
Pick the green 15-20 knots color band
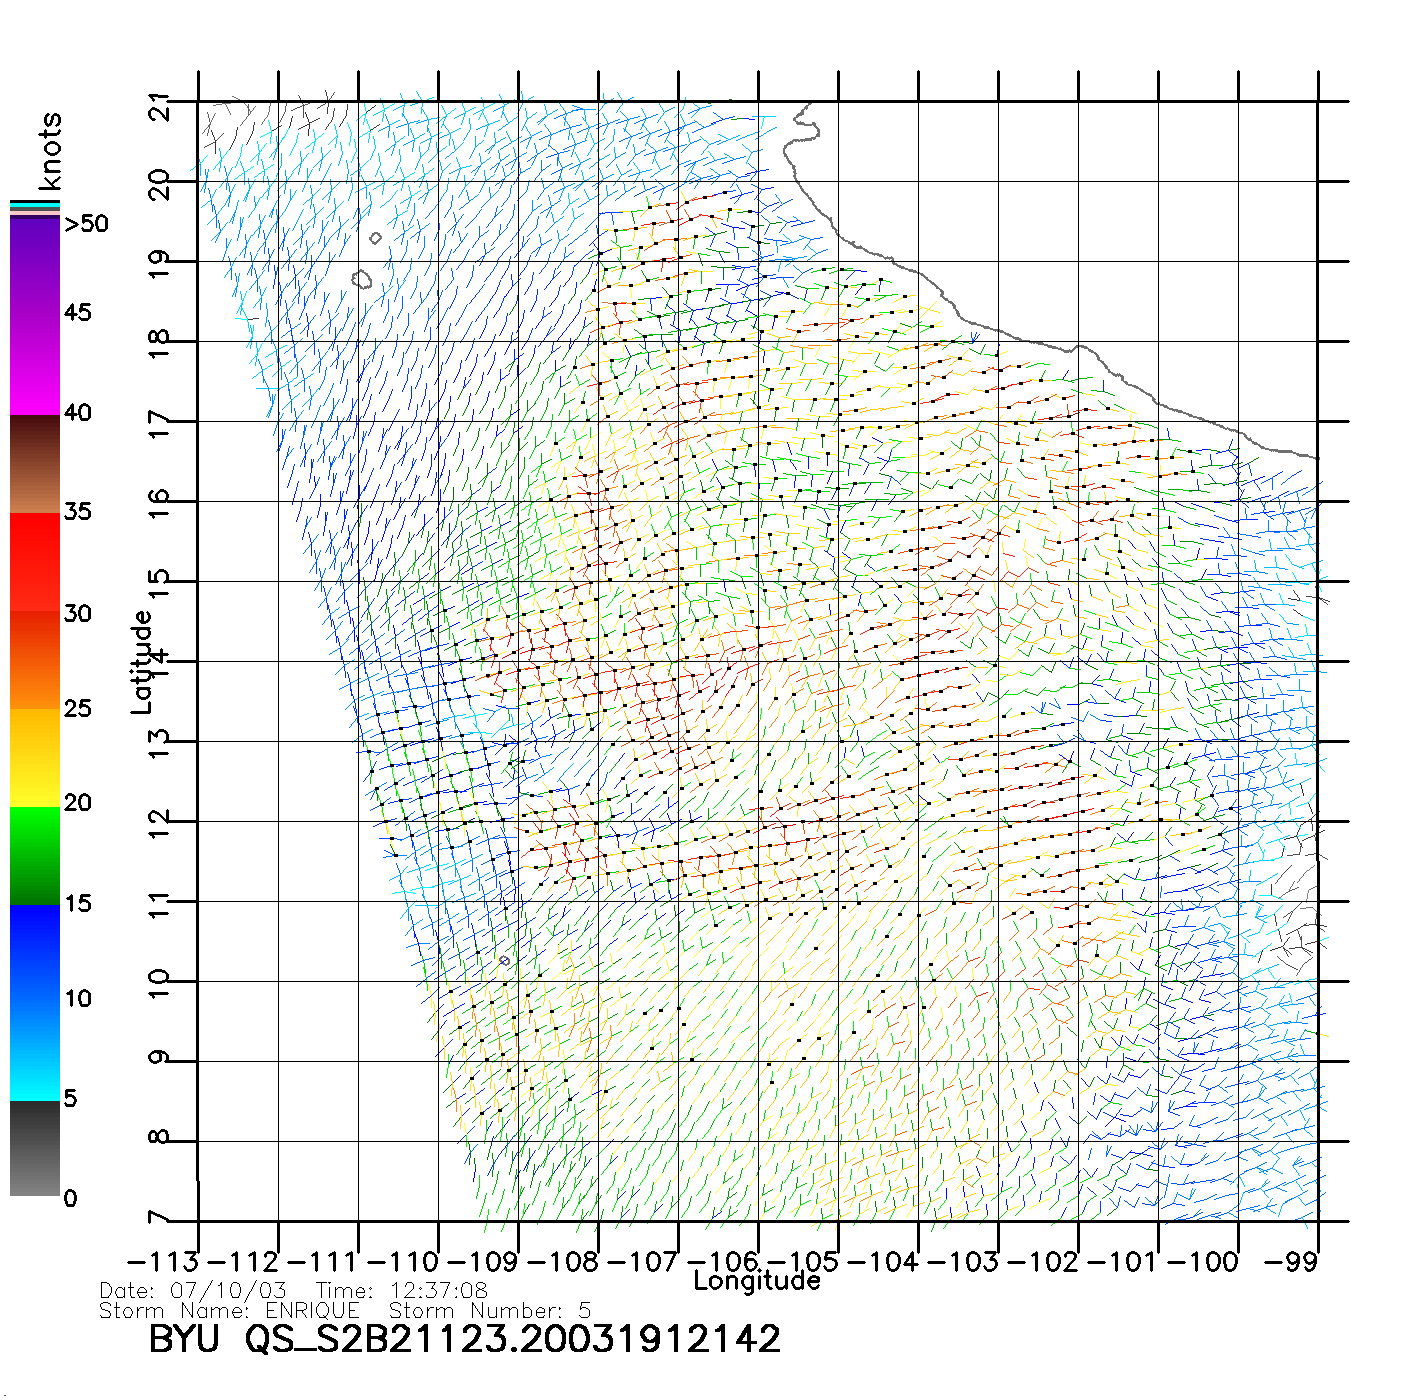click(x=35, y=855)
